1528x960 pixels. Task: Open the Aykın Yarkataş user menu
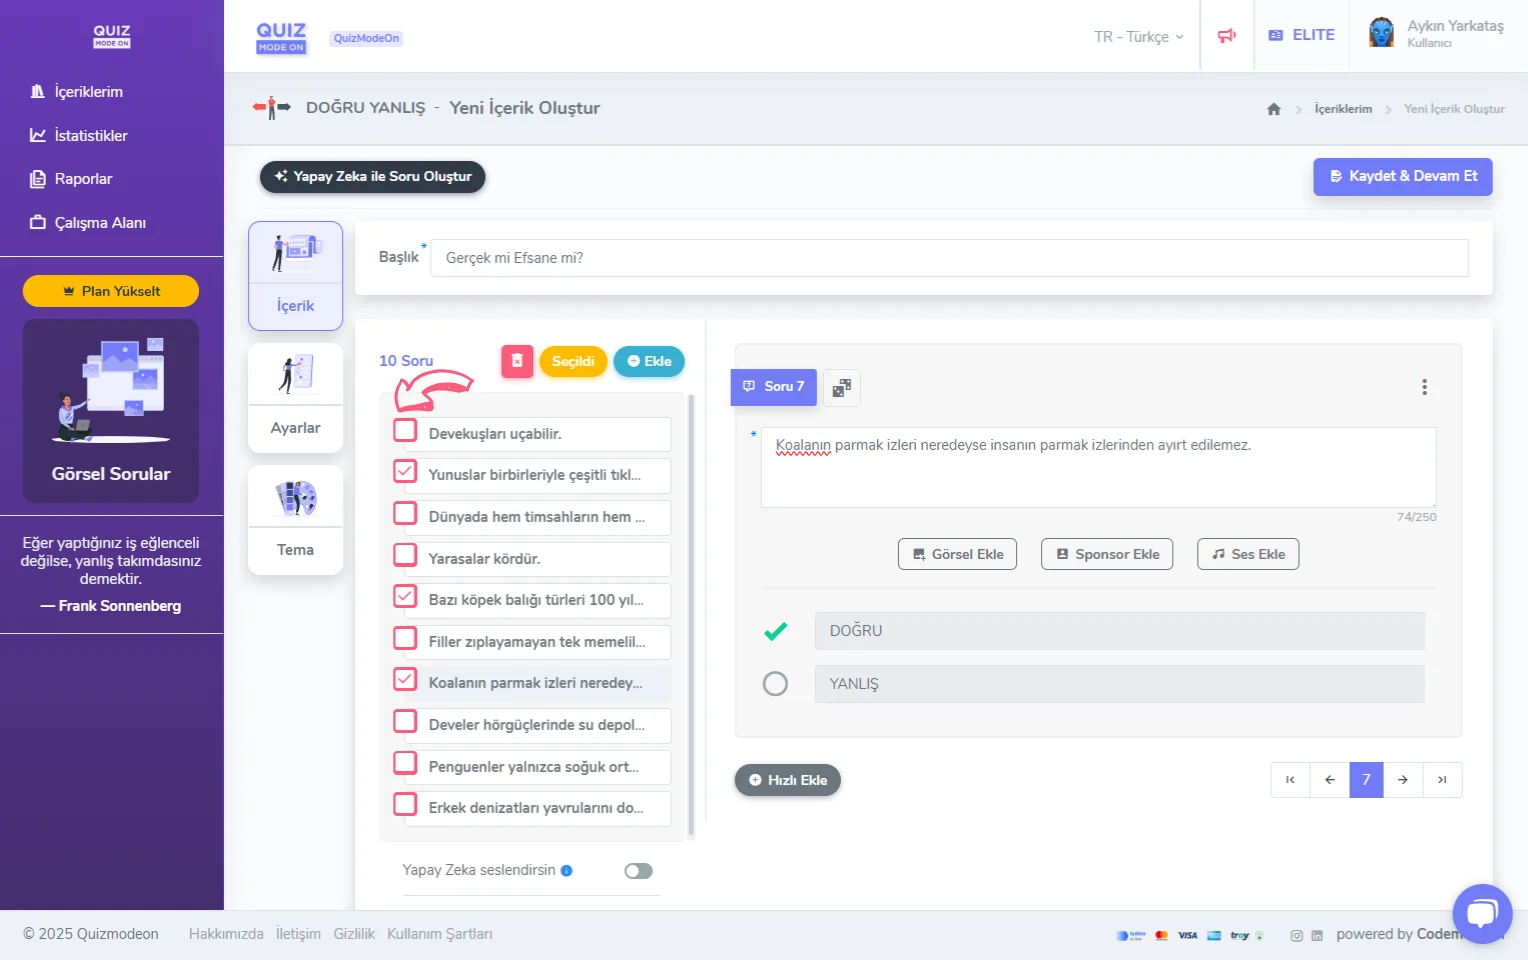click(x=1437, y=34)
